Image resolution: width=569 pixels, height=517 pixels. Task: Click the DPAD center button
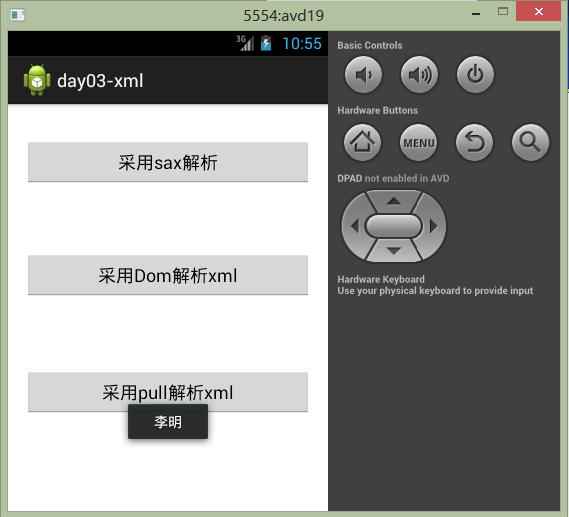(394, 226)
